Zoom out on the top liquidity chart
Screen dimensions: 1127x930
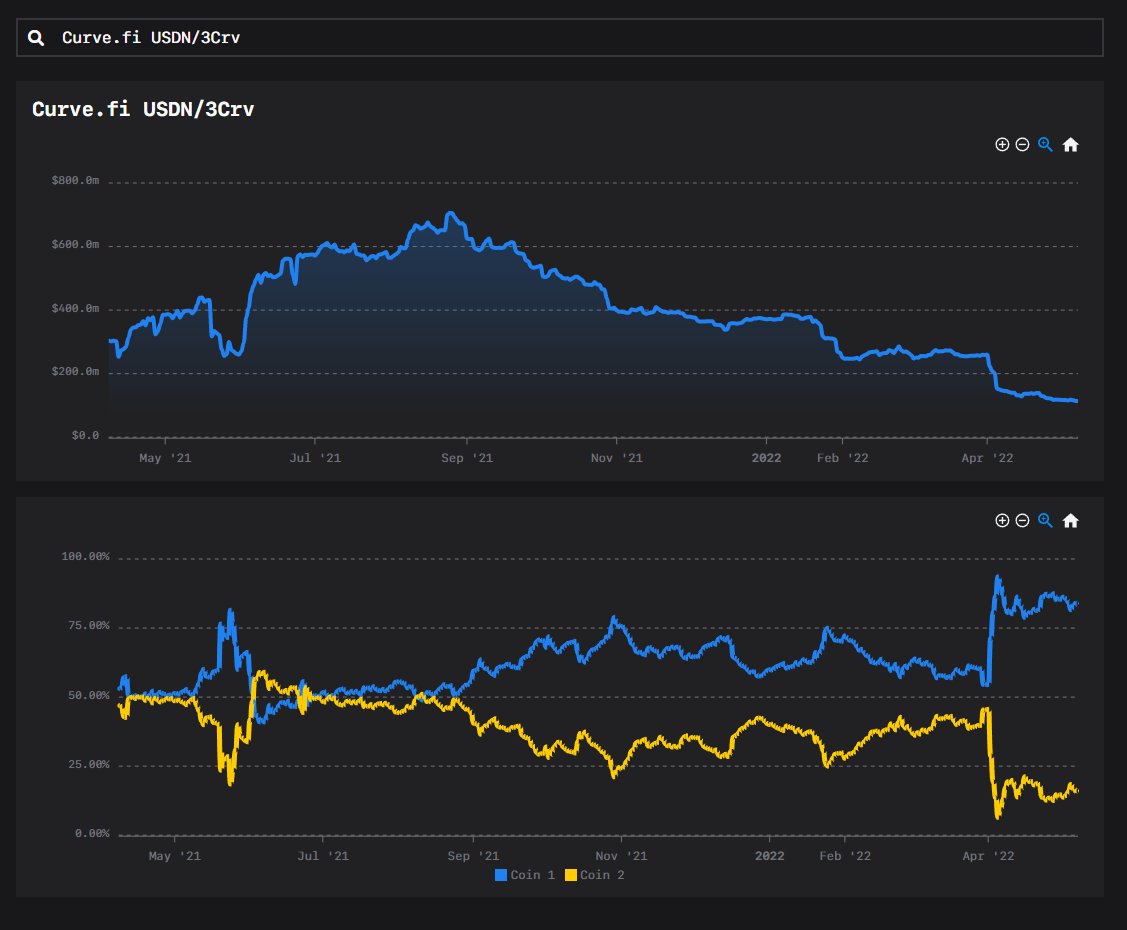1022,144
